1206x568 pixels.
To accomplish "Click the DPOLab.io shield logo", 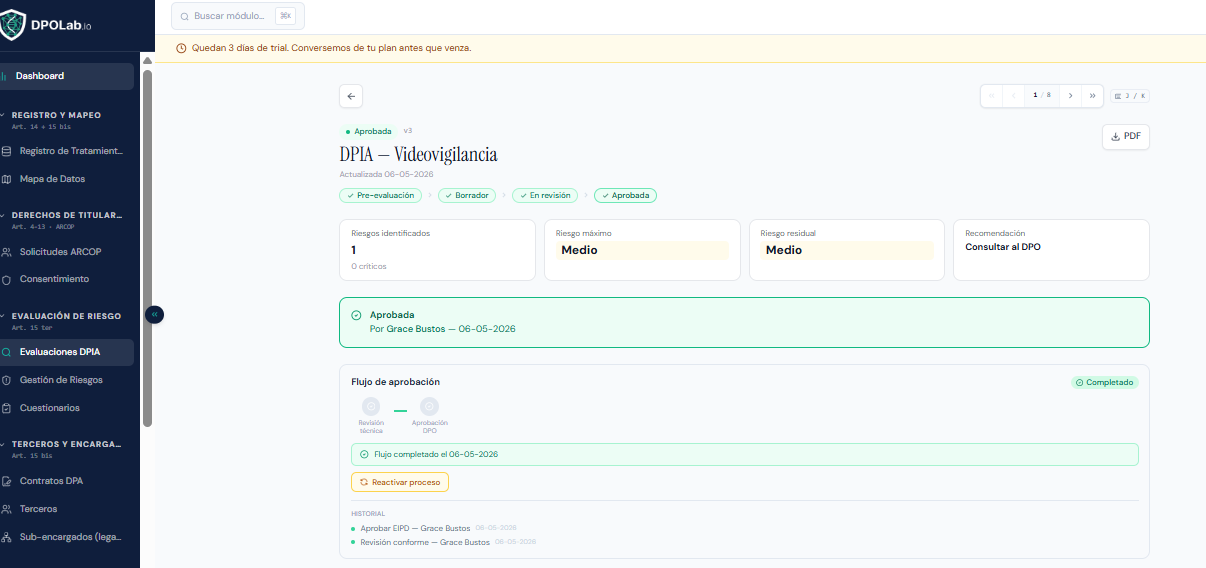I will pyautogui.click(x=12, y=23).
